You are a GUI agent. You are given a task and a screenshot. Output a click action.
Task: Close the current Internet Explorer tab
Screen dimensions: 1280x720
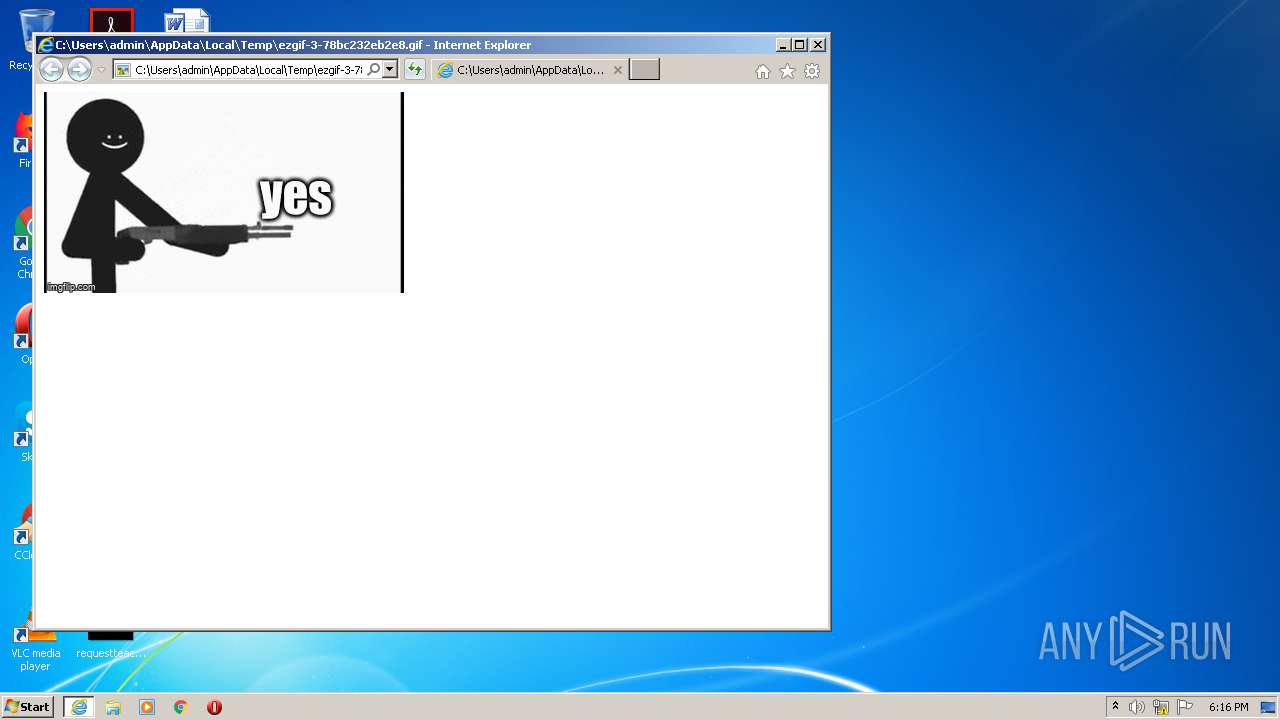coord(618,70)
